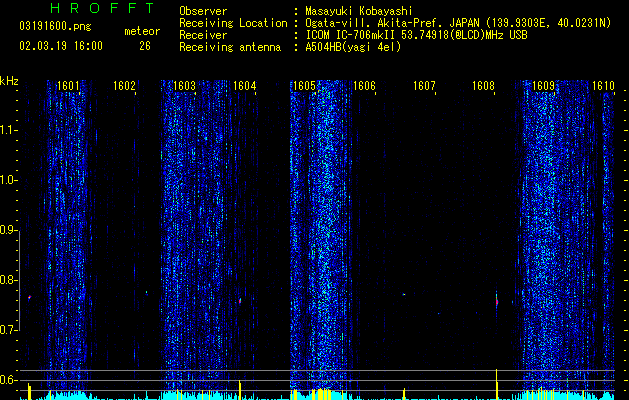Click the 'meteor' count label
The height and width of the screenshot is (400, 629).
pyautogui.click(x=142, y=31)
